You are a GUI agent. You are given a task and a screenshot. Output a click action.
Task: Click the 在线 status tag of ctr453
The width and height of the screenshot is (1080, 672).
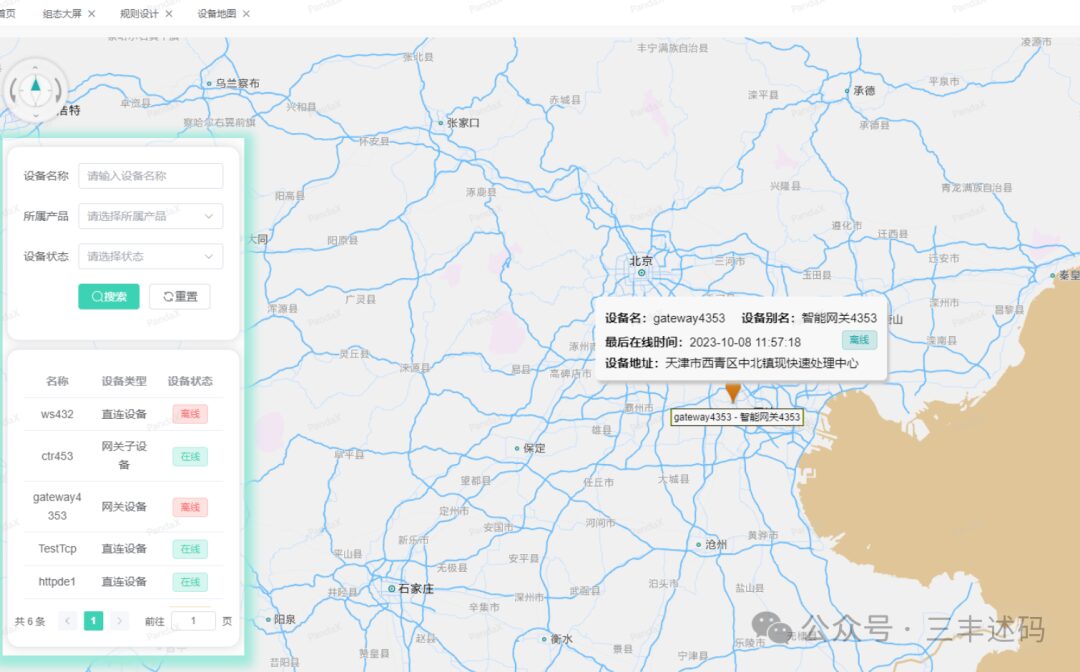click(190, 456)
